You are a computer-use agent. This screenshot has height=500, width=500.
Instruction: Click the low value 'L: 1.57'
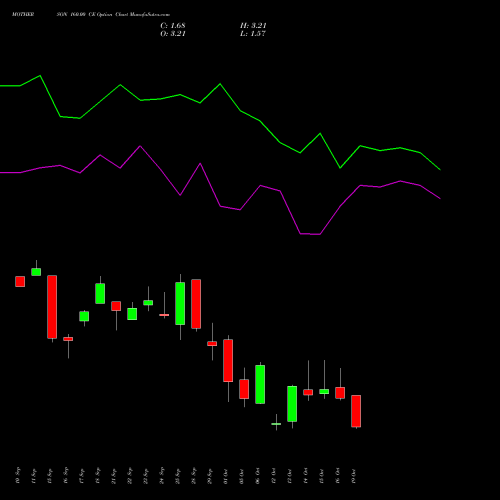click(x=253, y=34)
